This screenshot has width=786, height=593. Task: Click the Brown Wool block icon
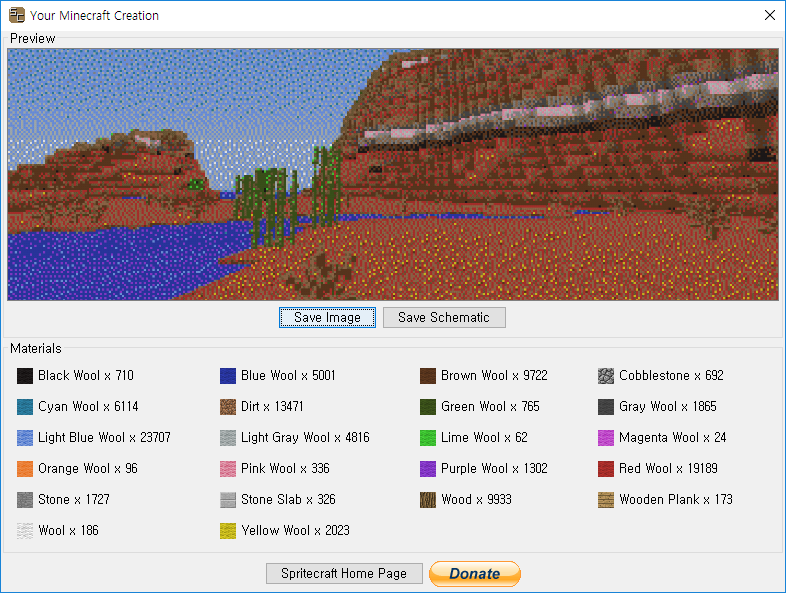click(x=428, y=376)
